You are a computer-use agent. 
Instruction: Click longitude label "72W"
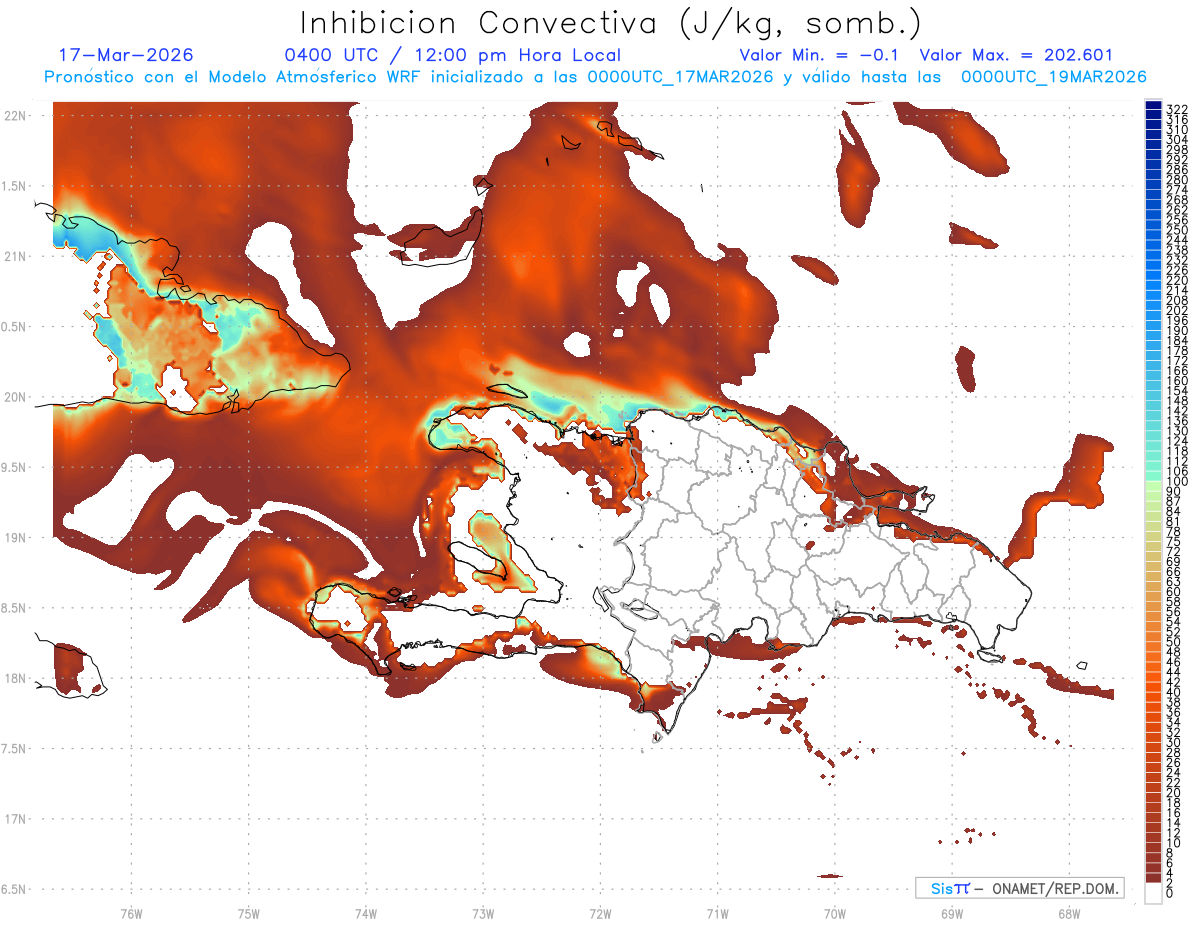pyautogui.click(x=600, y=913)
